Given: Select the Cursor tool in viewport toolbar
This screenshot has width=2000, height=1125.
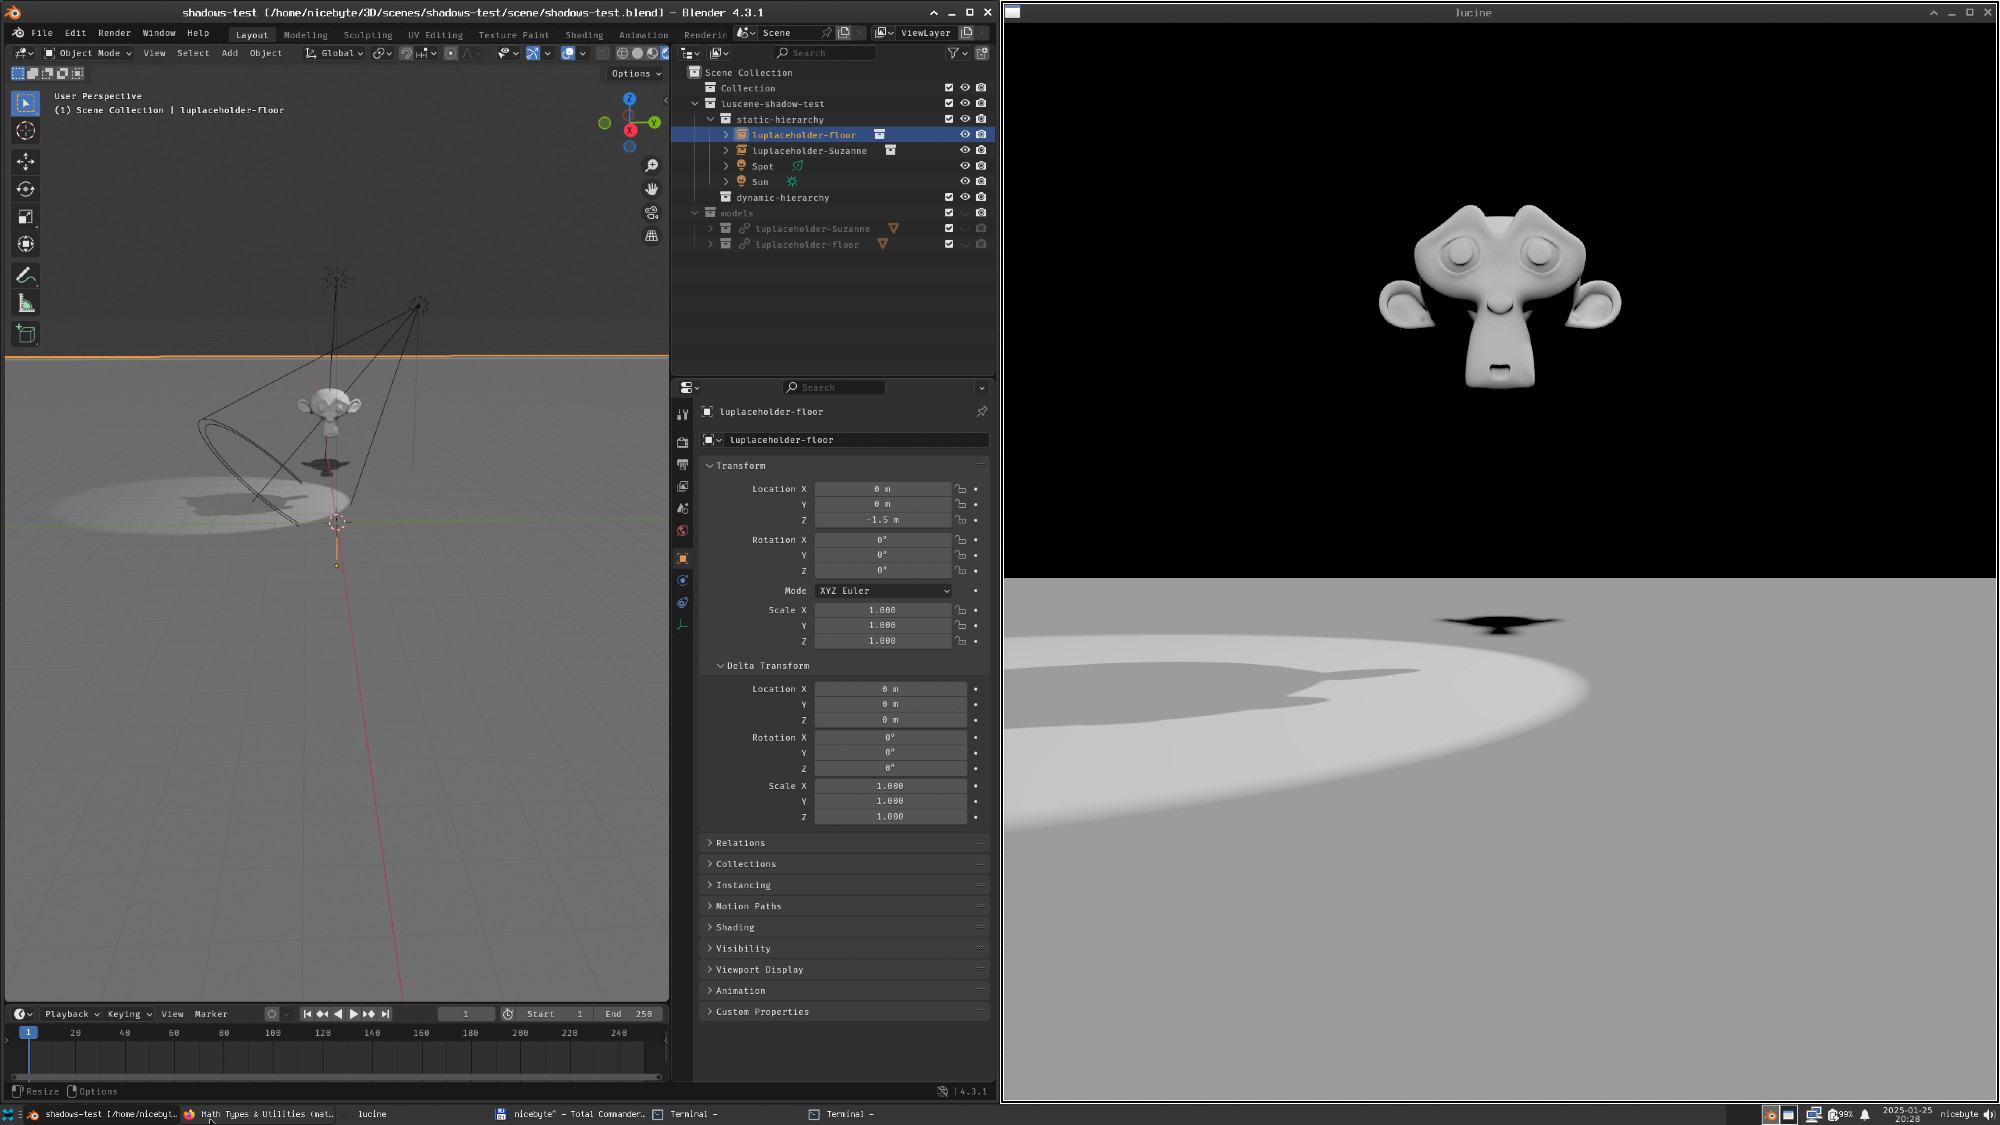Looking at the screenshot, I should (x=26, y=131).
